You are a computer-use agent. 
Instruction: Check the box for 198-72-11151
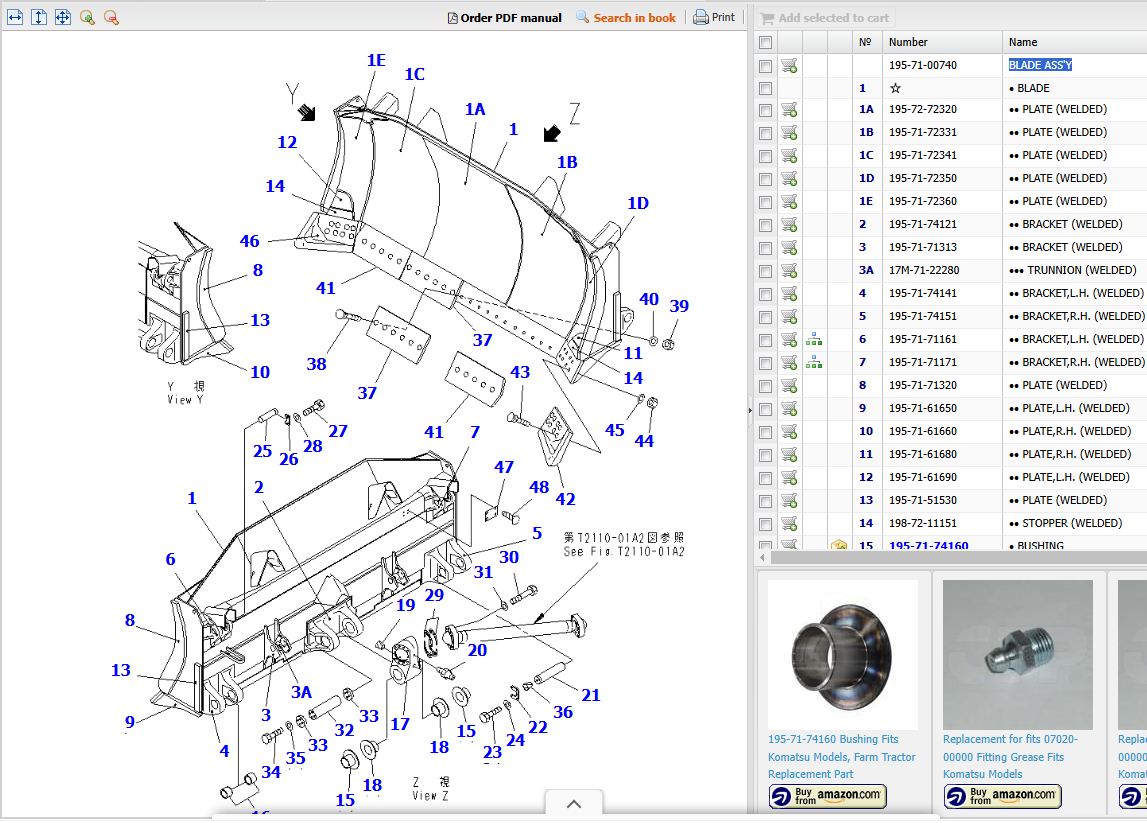[x=765, y=524]
